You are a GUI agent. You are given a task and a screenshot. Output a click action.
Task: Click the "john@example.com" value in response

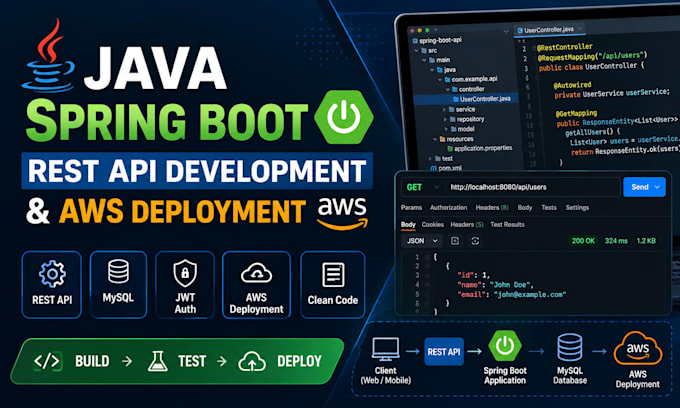(530, 294)
